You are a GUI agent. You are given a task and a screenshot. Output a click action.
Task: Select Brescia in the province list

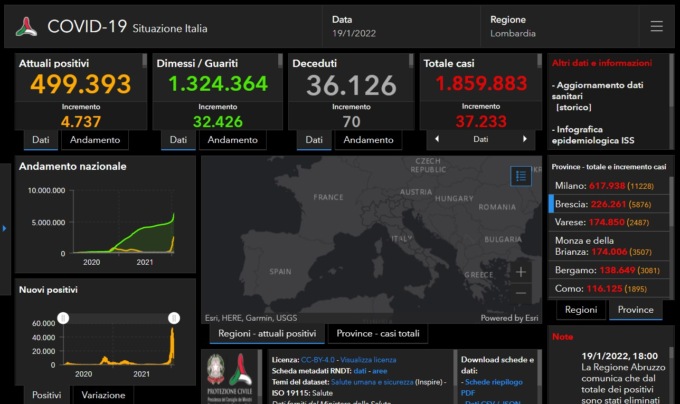[571, 204]
